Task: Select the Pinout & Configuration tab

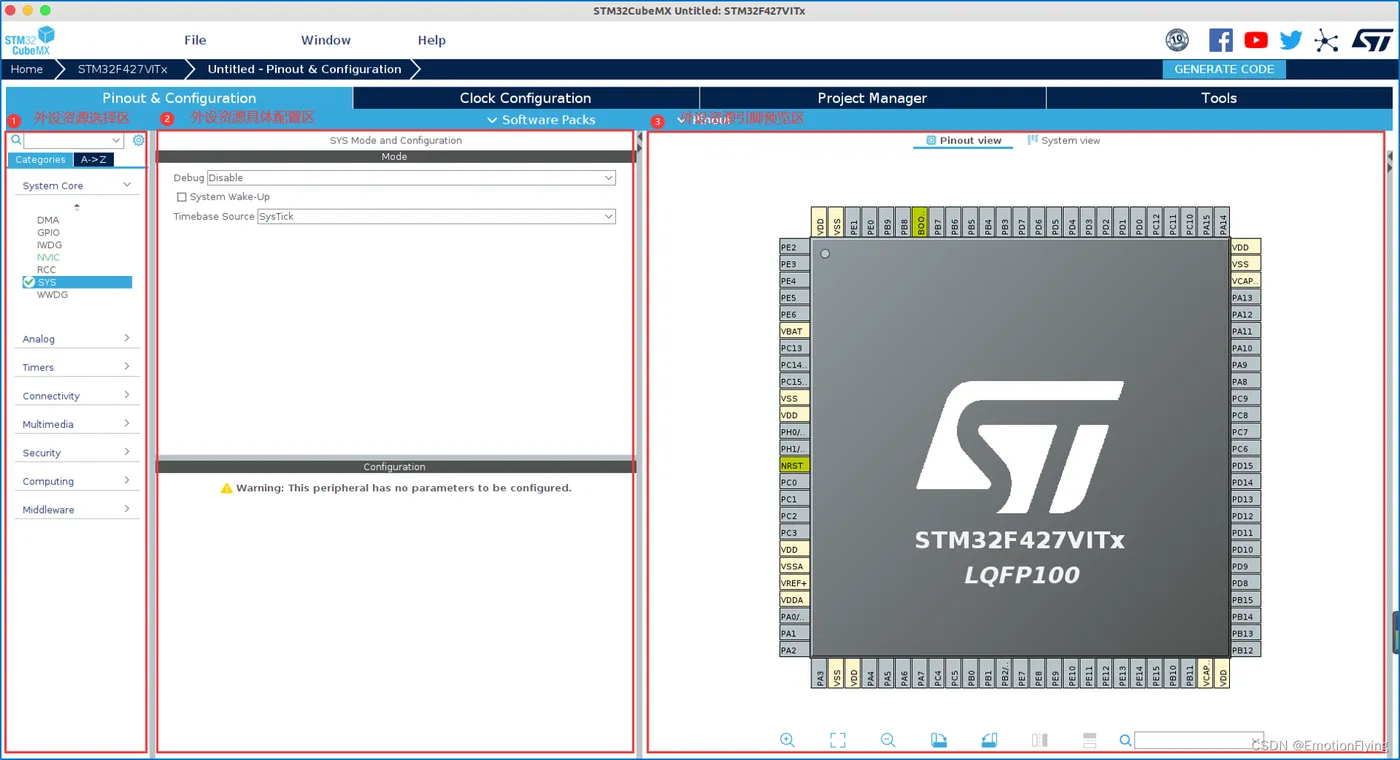Action: (179, 98)
